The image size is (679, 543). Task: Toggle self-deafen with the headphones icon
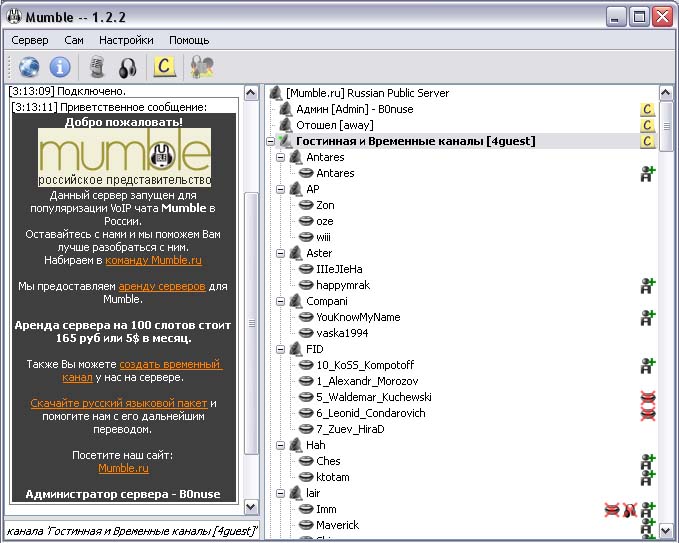click(x=127, y=67)
